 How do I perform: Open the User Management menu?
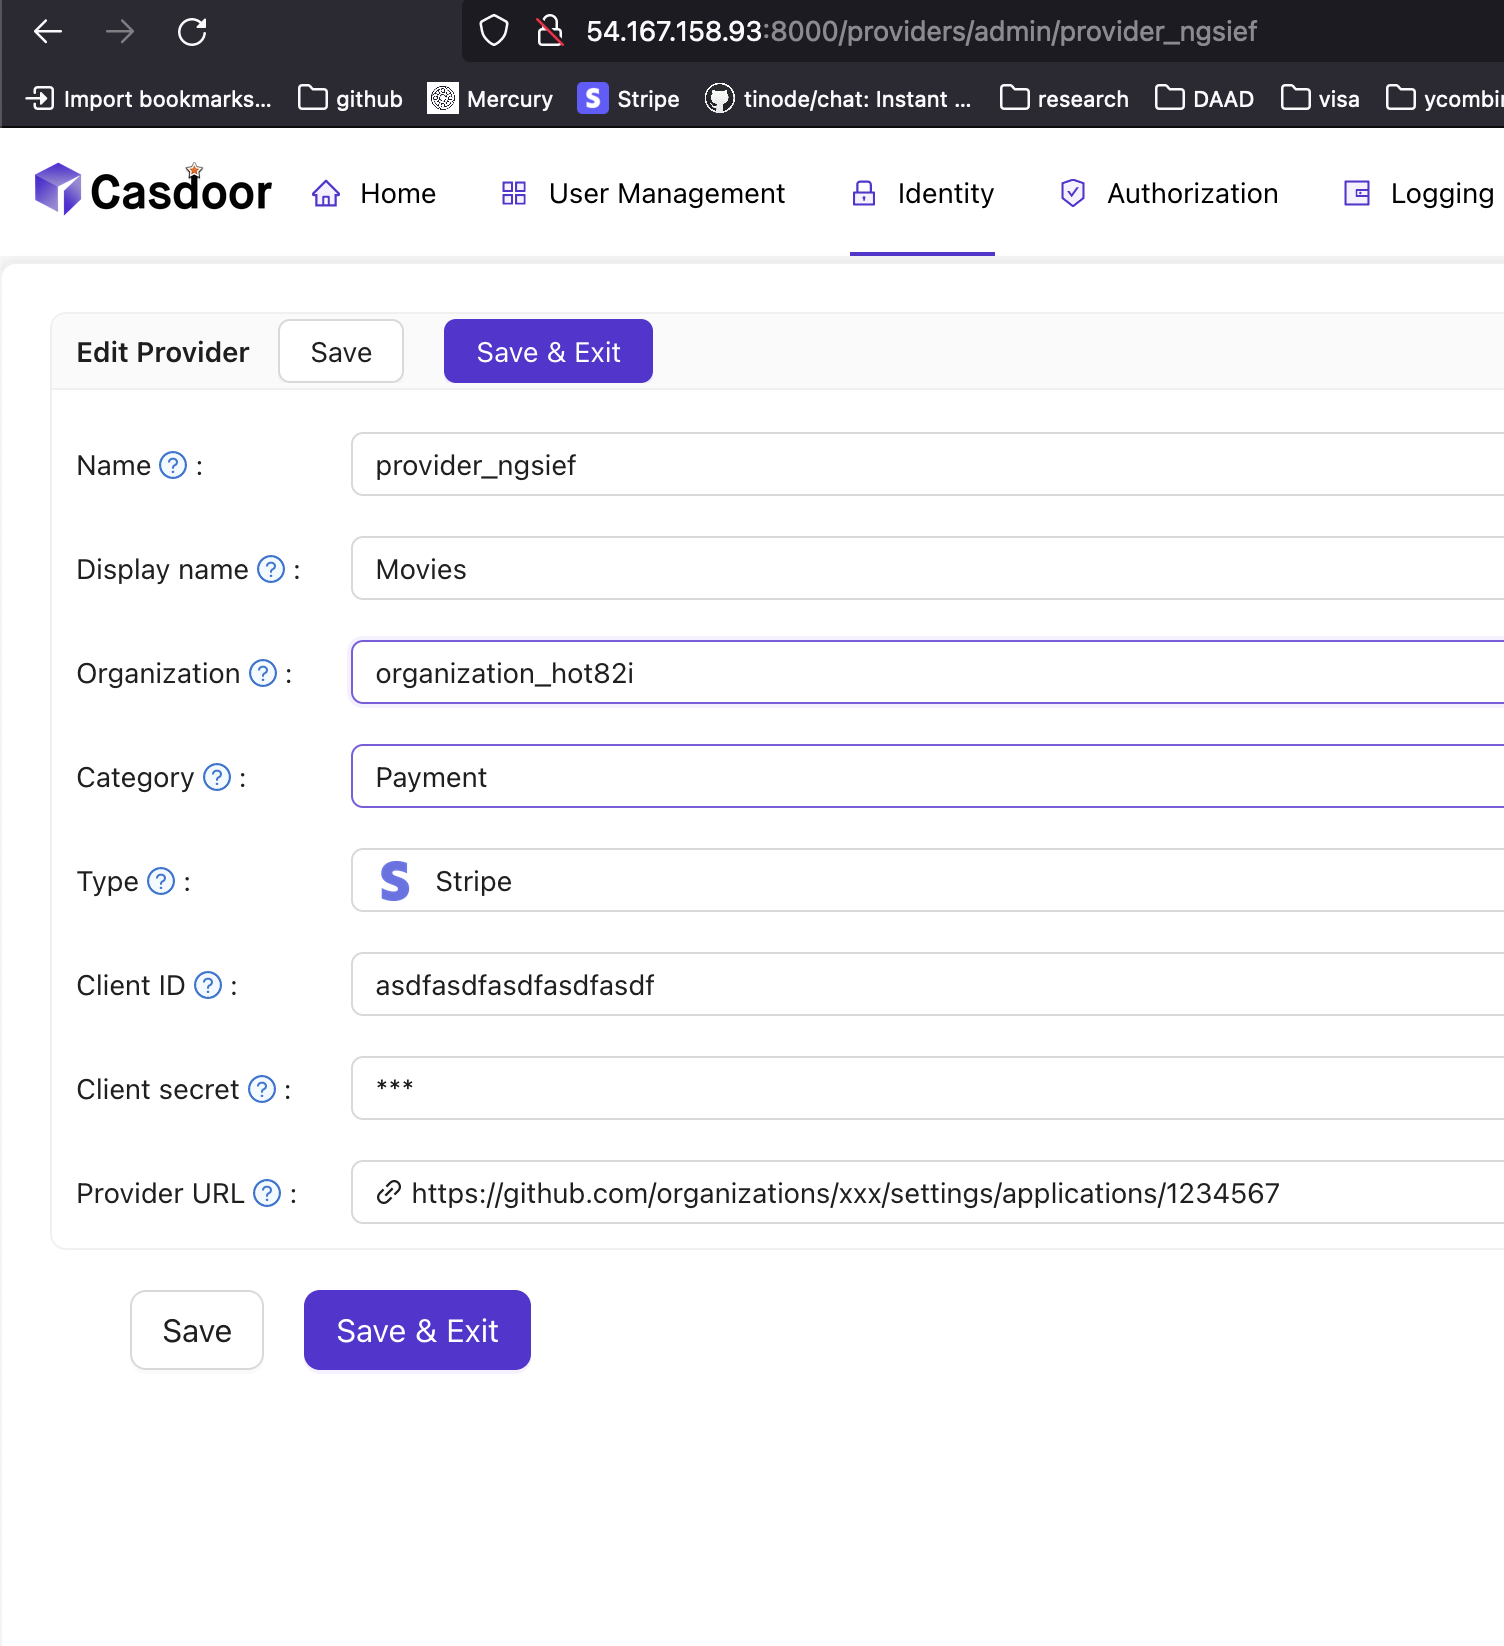coord(643,193)
